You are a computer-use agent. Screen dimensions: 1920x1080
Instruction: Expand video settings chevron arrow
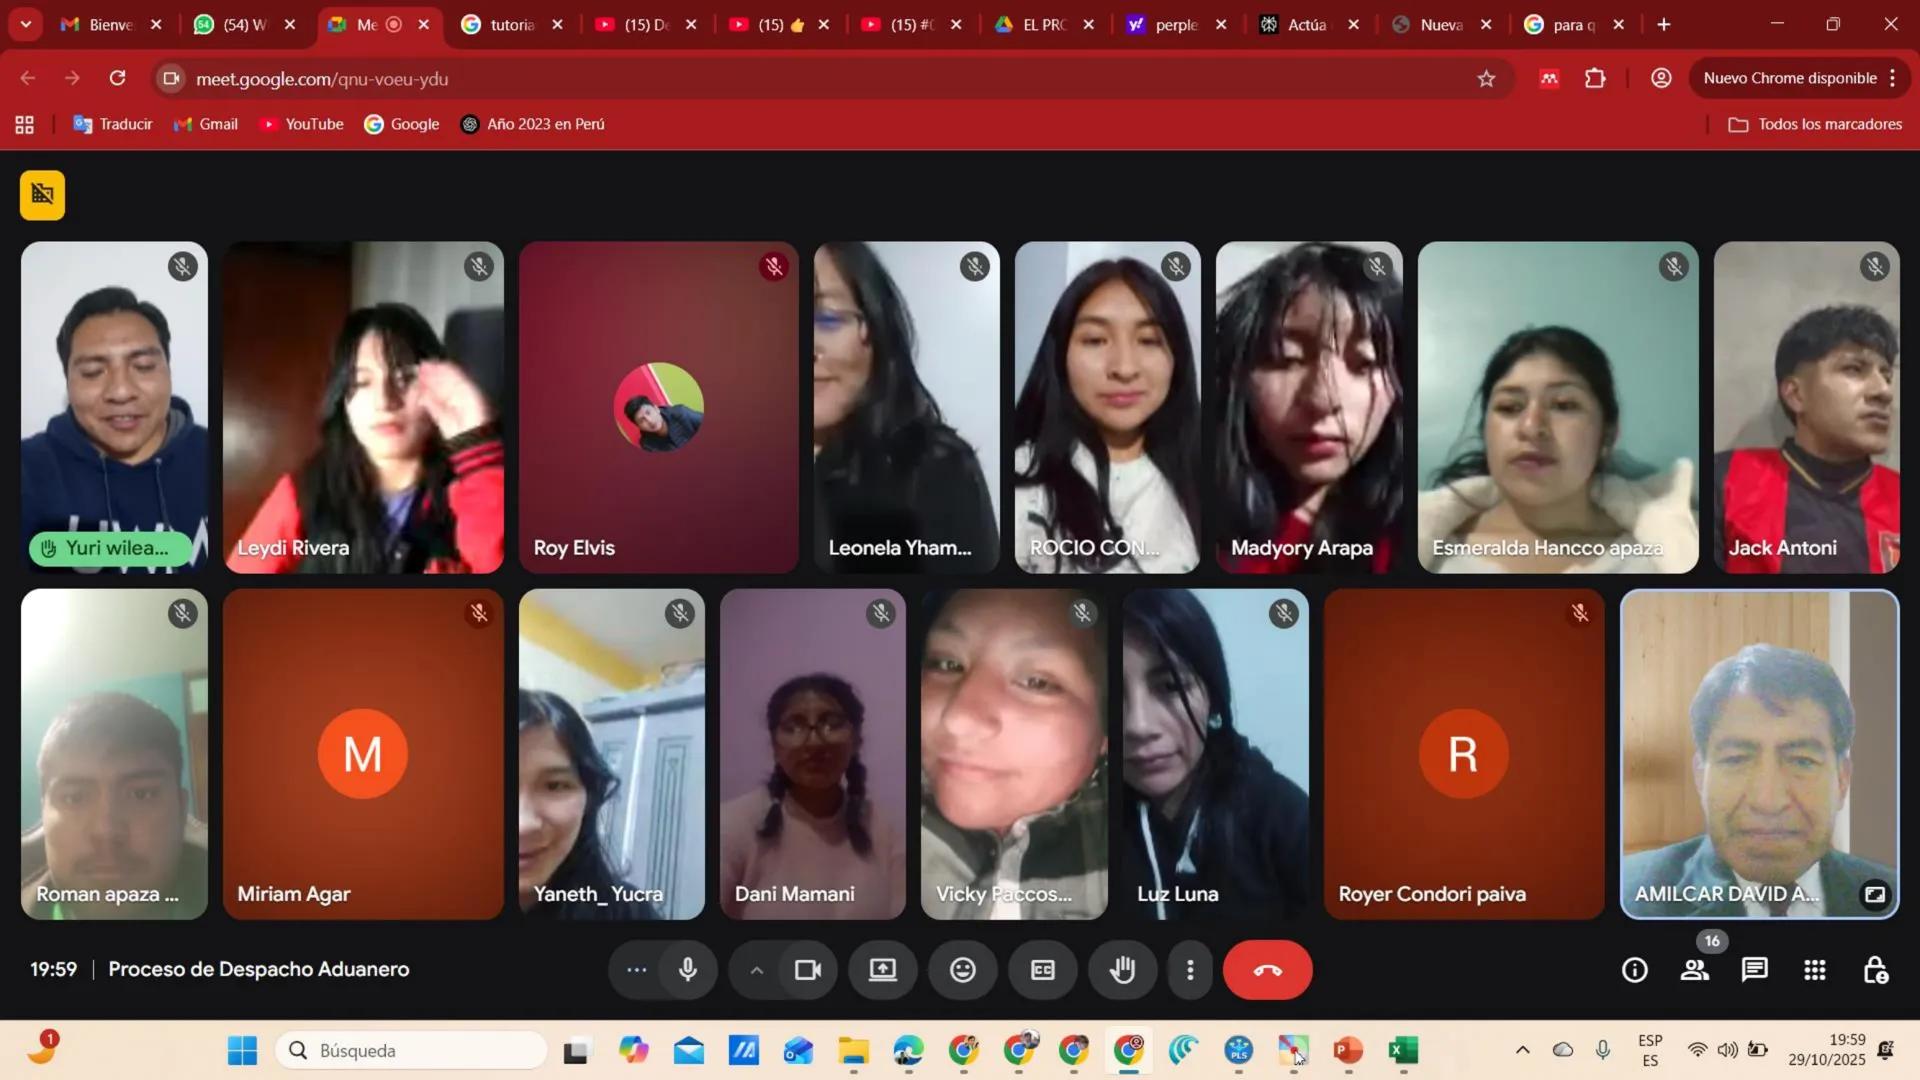[756, 970]
